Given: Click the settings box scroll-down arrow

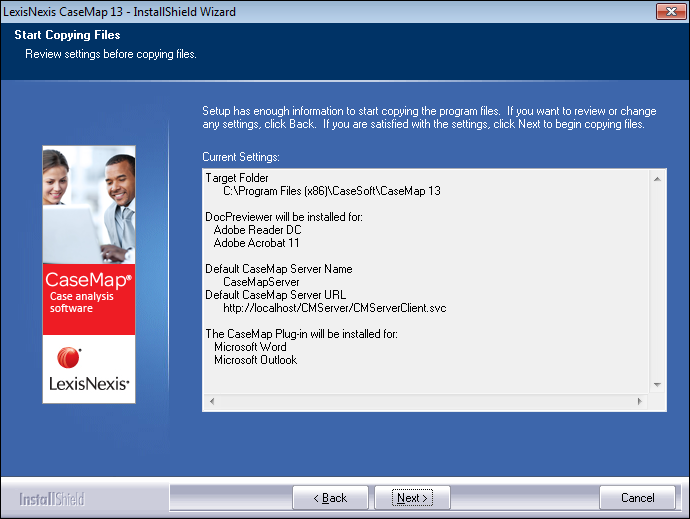Looking at the screenshot, I should click(658, 384).
